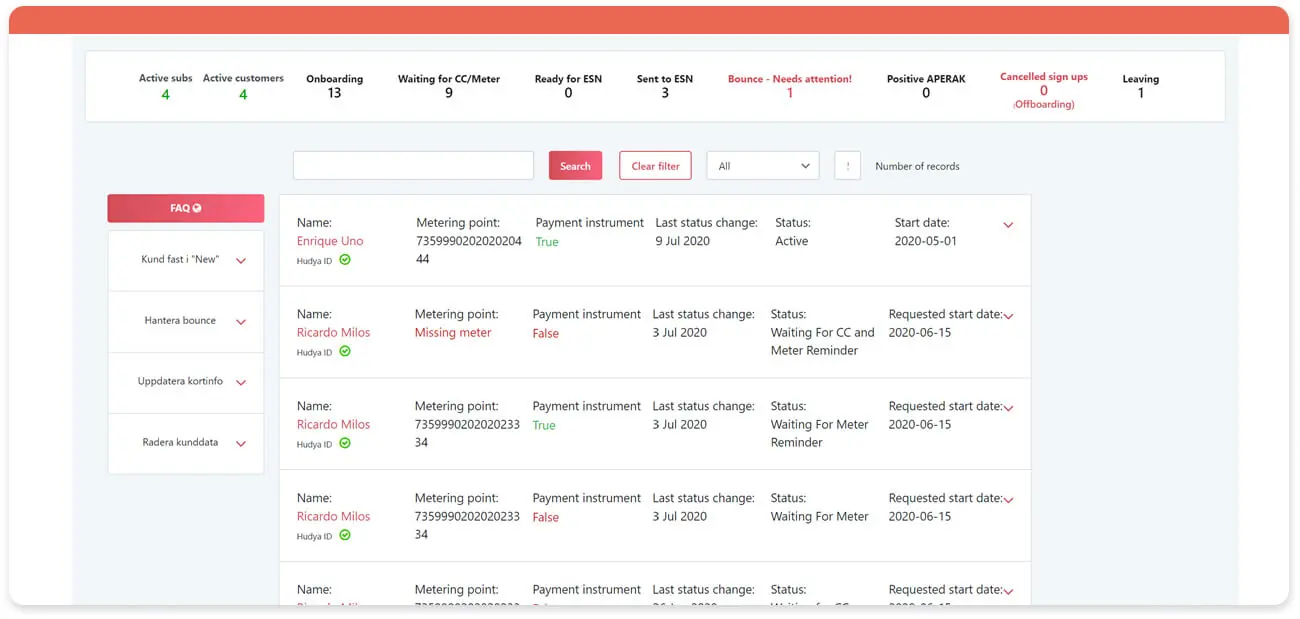Open Ricardo Milos link in Missing meter row
This screenshot has width=1300, height=619.
pos(333,333)
